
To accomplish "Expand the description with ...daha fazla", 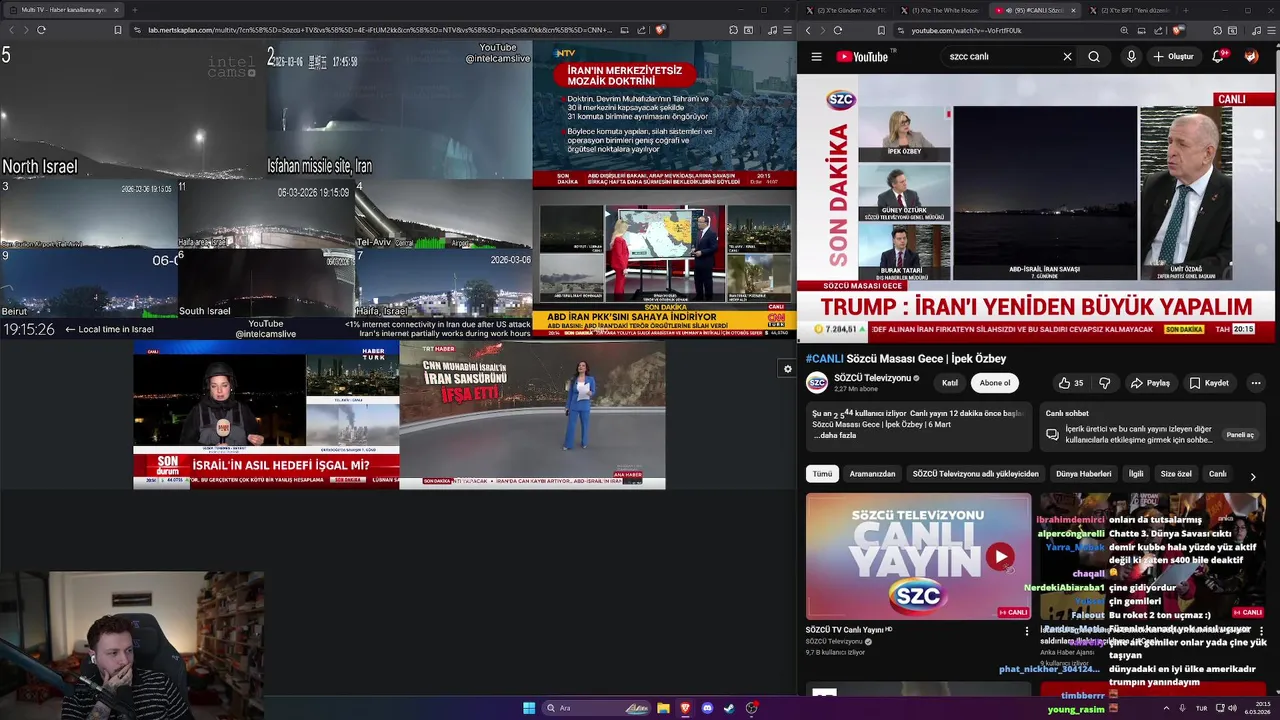I will click(x=834, y=436).
